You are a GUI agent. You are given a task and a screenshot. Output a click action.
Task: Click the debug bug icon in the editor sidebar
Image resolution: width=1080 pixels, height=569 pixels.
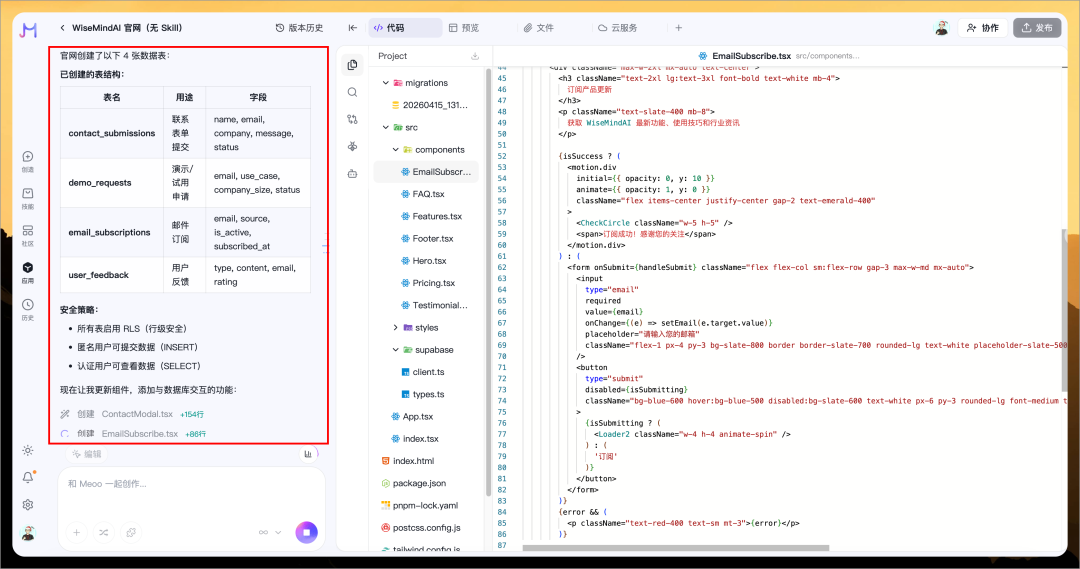pos(352,146)
